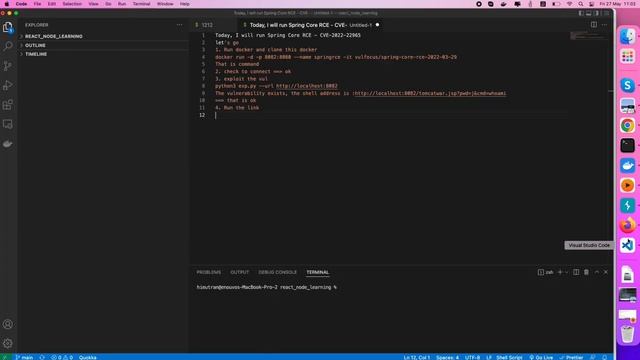Toggle primary side bar layout button
Viewport: 640px width, 360px height.
(581, 13)
